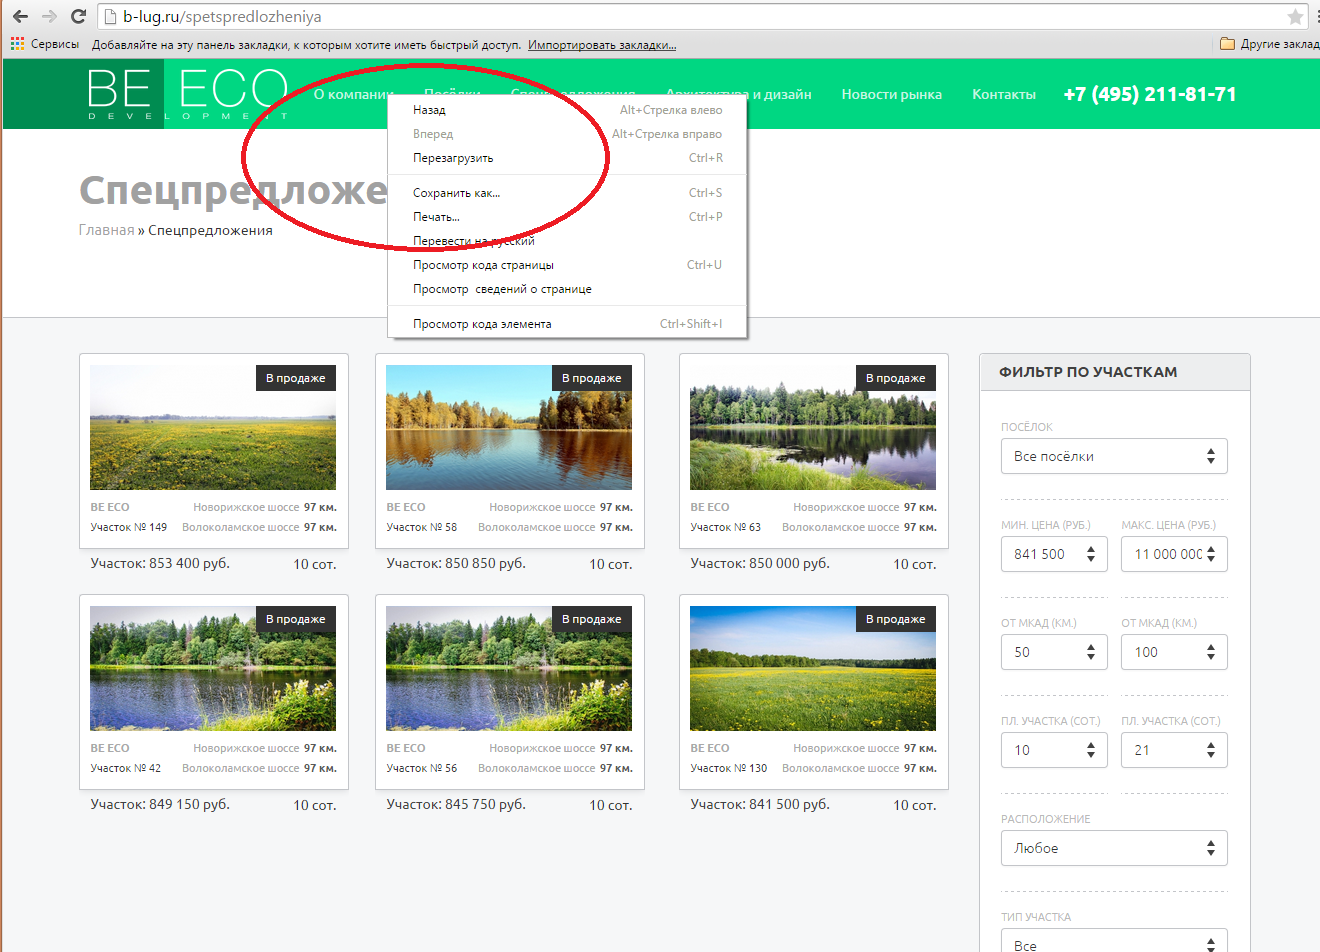Open the Расположение Любое dropdown

tap(1113, 848)
